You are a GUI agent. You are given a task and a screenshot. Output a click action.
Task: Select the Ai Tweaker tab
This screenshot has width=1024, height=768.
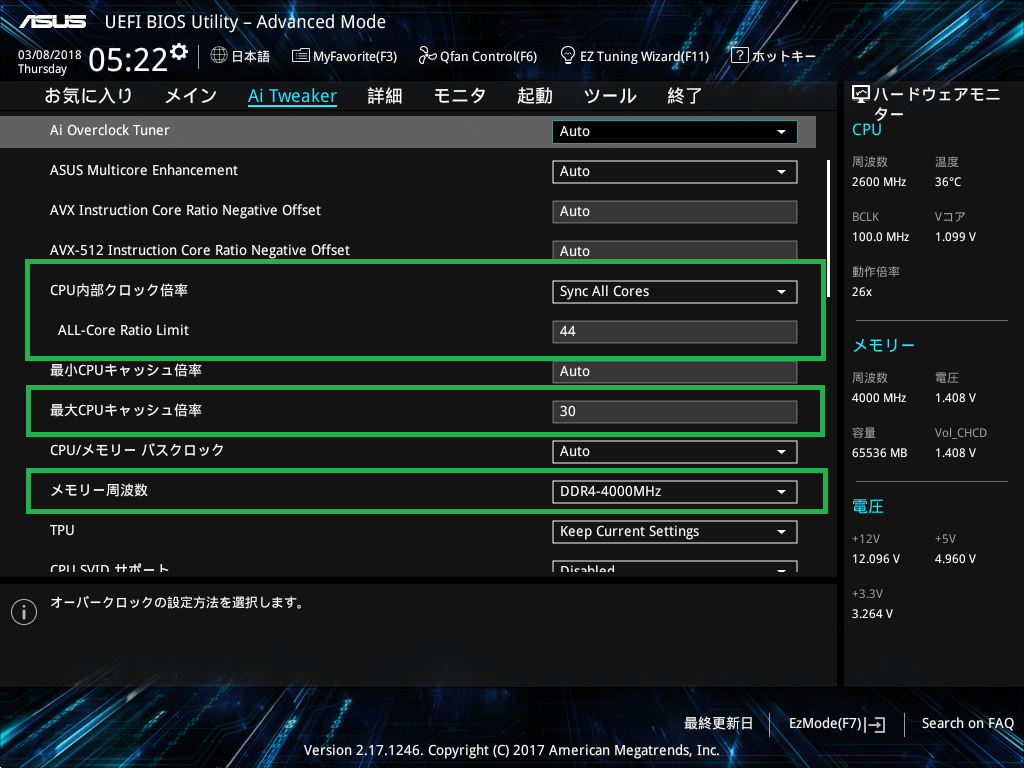[x=293, y=96]
